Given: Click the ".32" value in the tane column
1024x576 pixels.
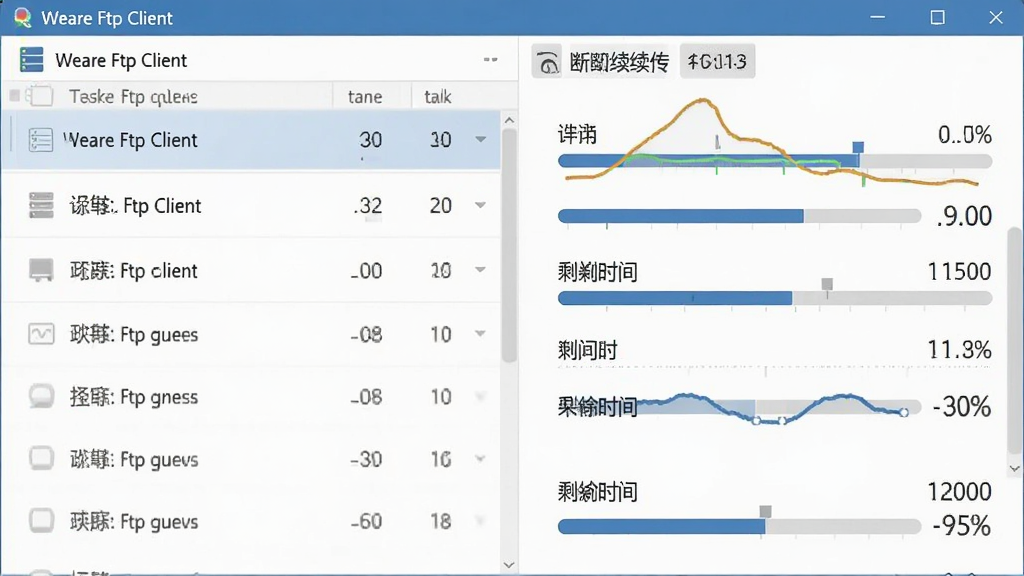Looking at the screenshot, I should click(368, 206).
